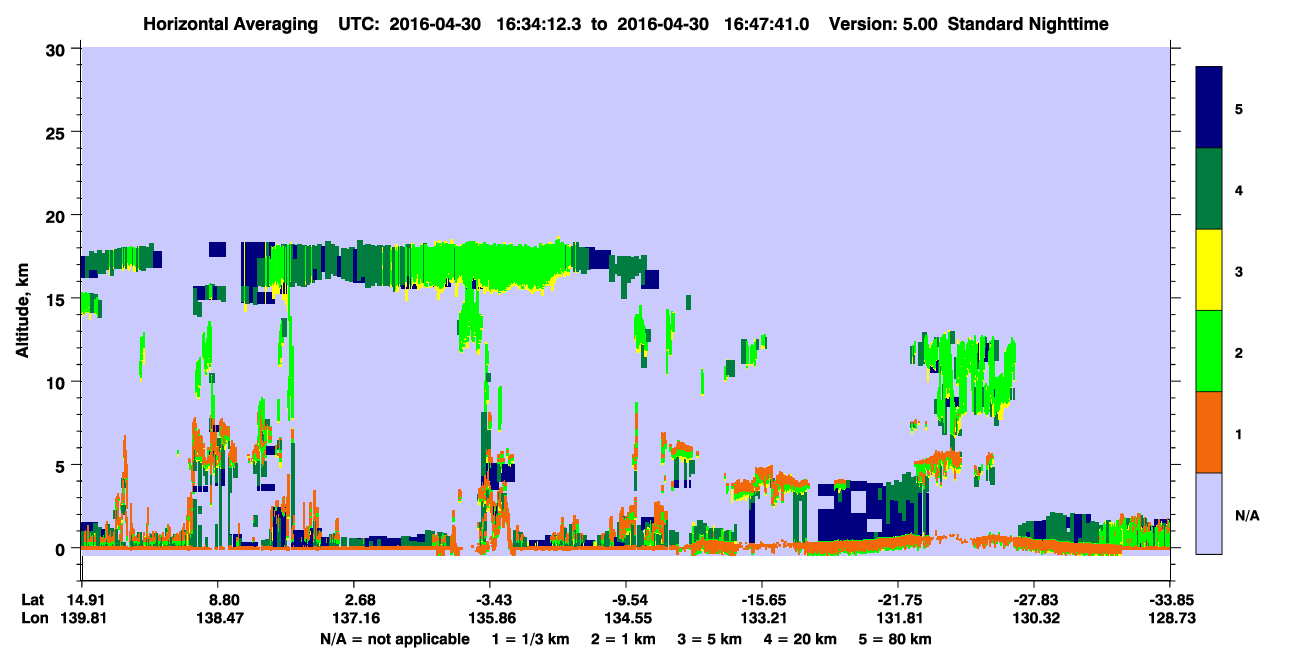Image resolution: width=1300 pixels, height=667 pixels.
Task: Click the longitude value 137.16
Action: (x=354, y=618)
